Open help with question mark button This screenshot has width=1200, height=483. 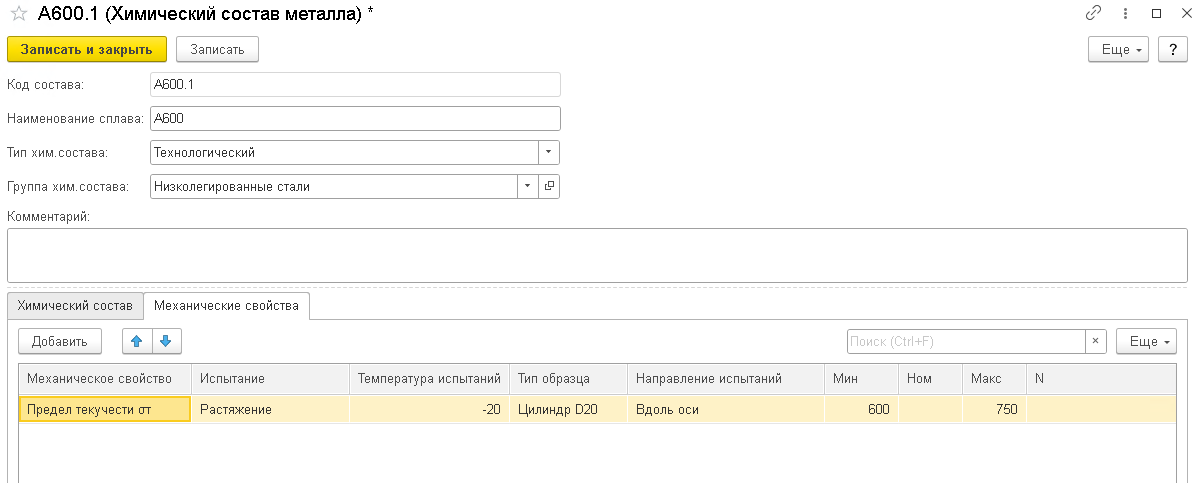coord(1173,49)
